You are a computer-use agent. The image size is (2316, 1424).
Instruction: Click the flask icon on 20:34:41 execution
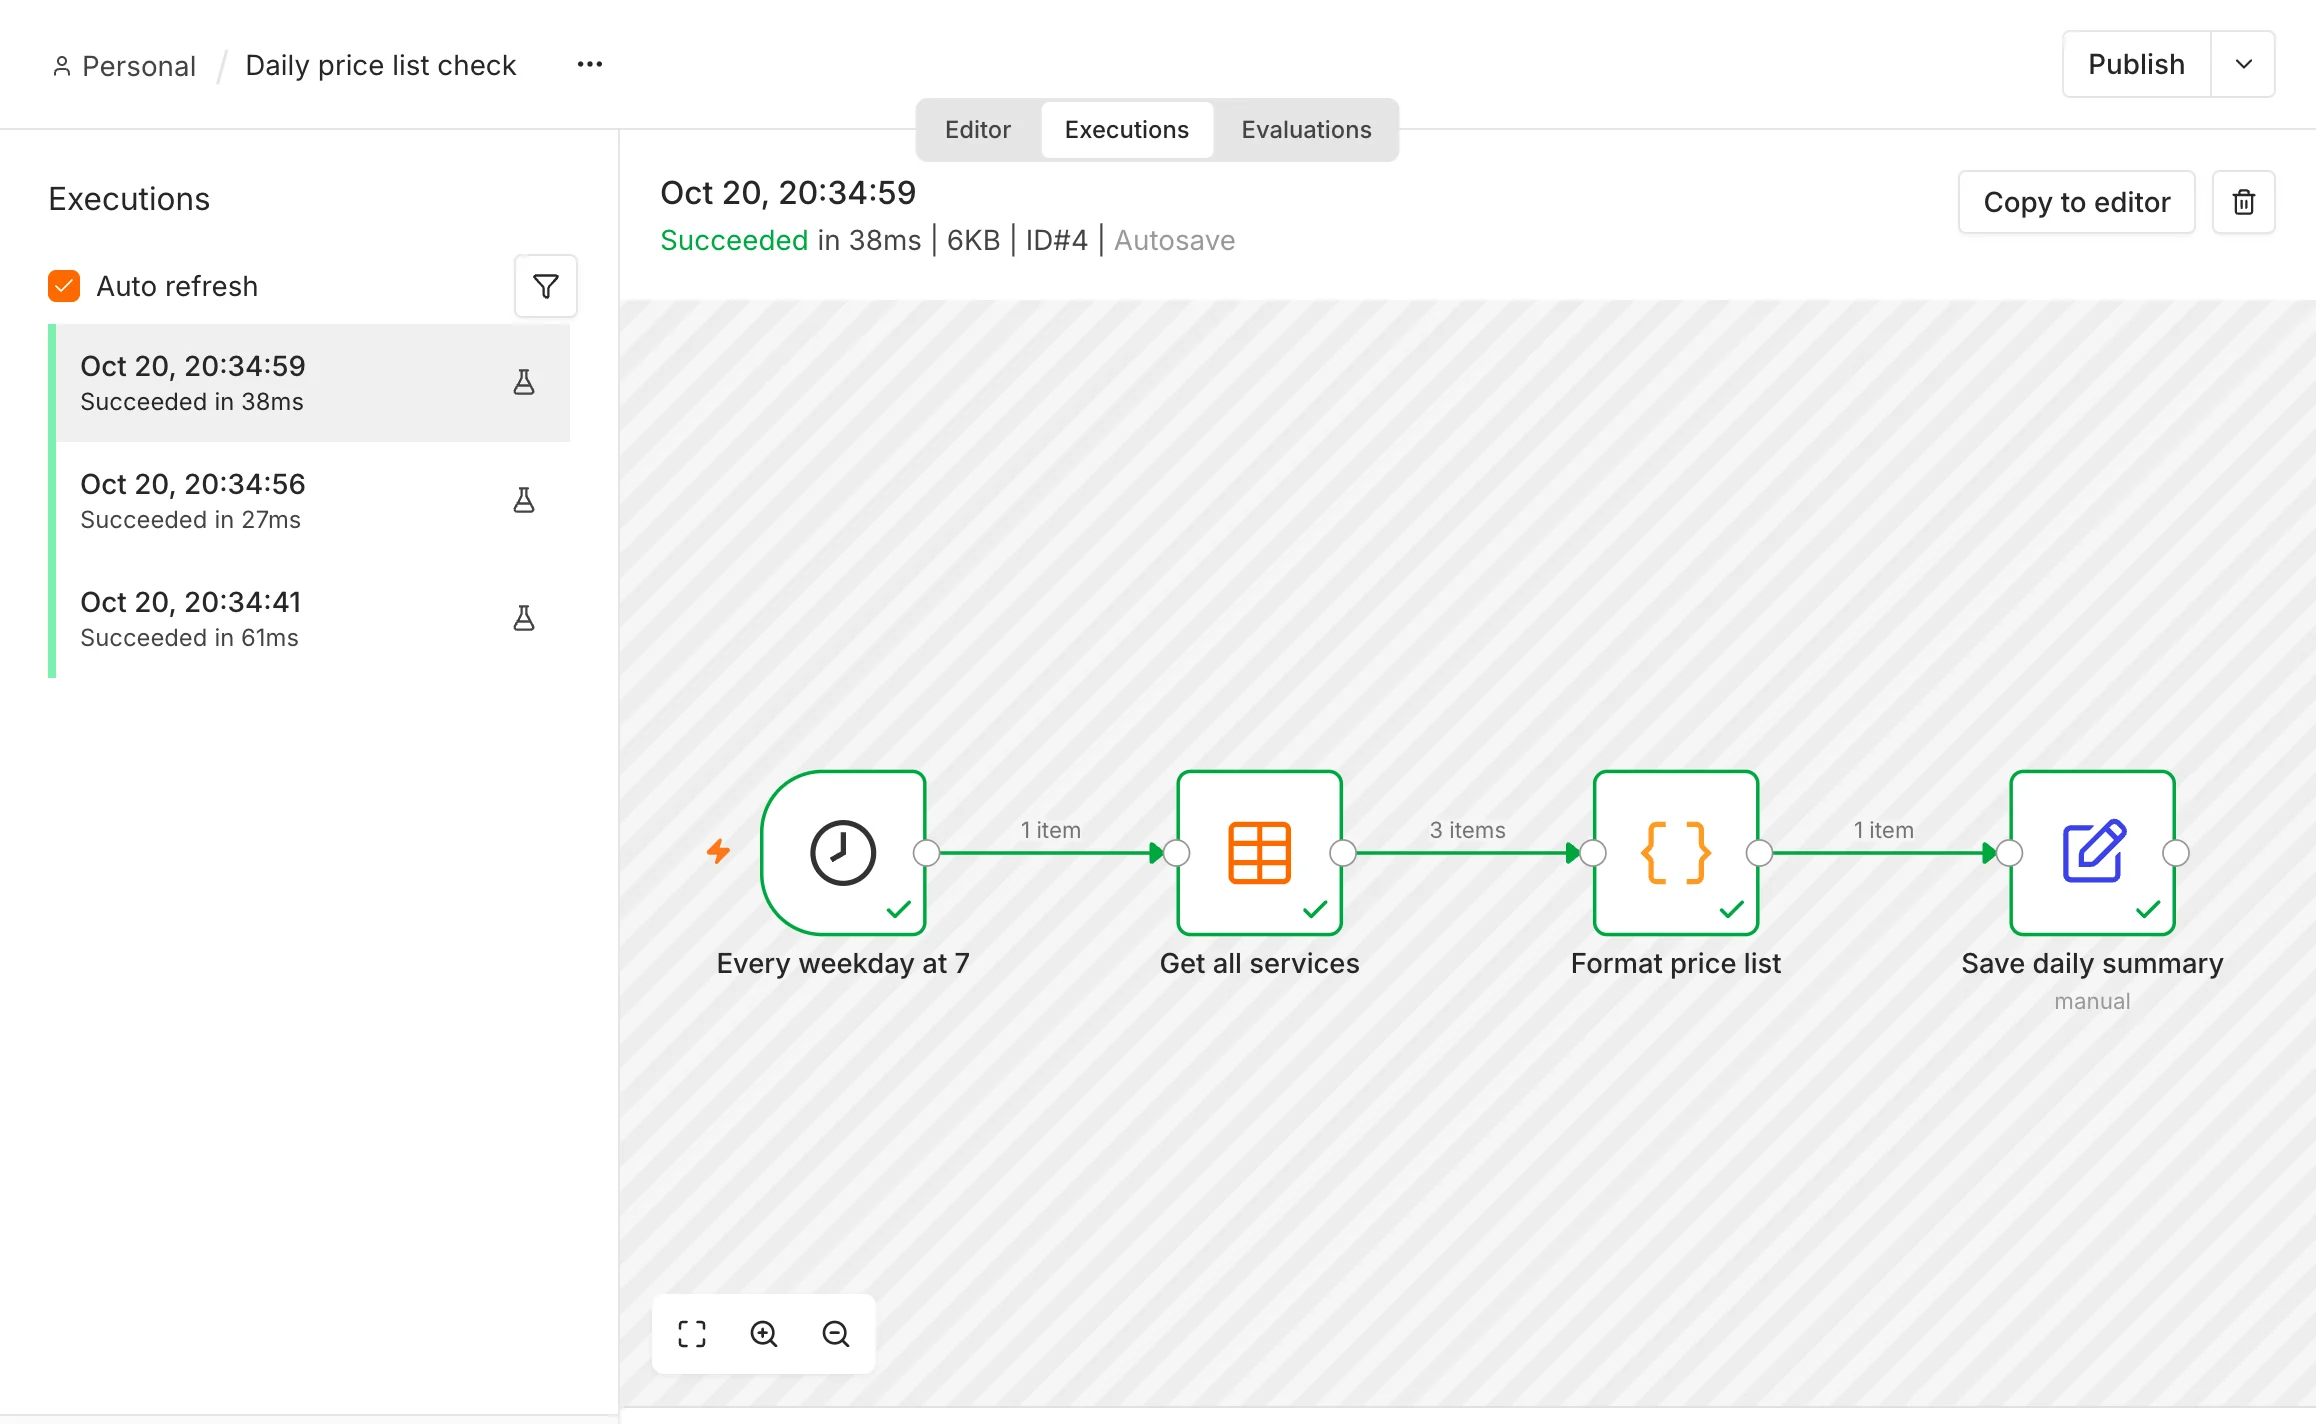(524, 618)
